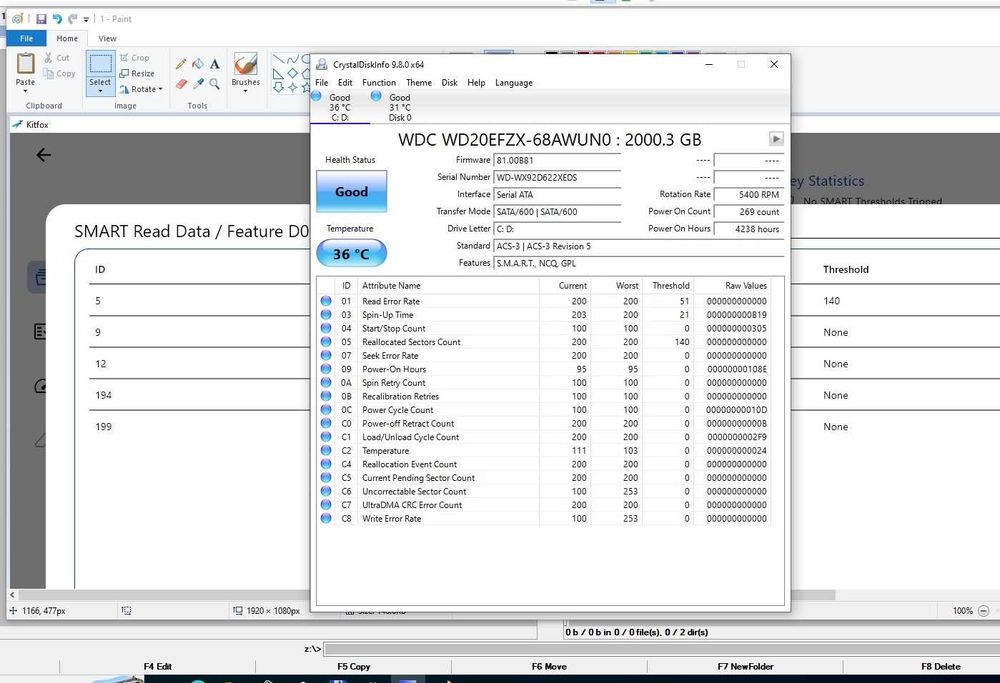The width and height of the screenshot is (1000, 683).
Task: Click the Power On Hours value 4238 hours
Action: [749, 229]
